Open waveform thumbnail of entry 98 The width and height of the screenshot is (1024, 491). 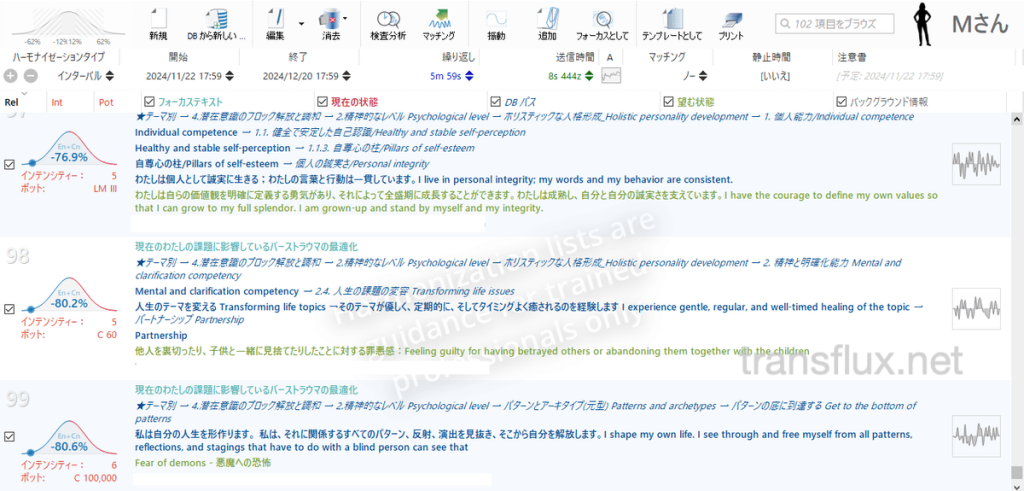(x=976, y=308)
